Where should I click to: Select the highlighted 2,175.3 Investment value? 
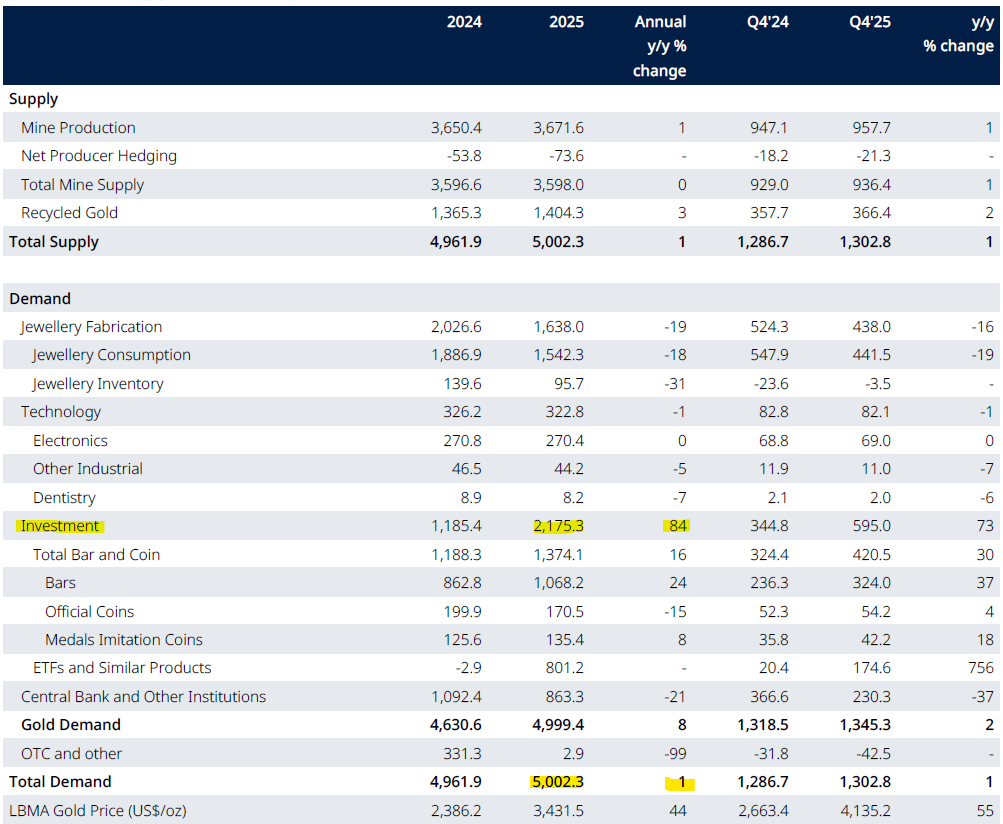pos(560,526)
